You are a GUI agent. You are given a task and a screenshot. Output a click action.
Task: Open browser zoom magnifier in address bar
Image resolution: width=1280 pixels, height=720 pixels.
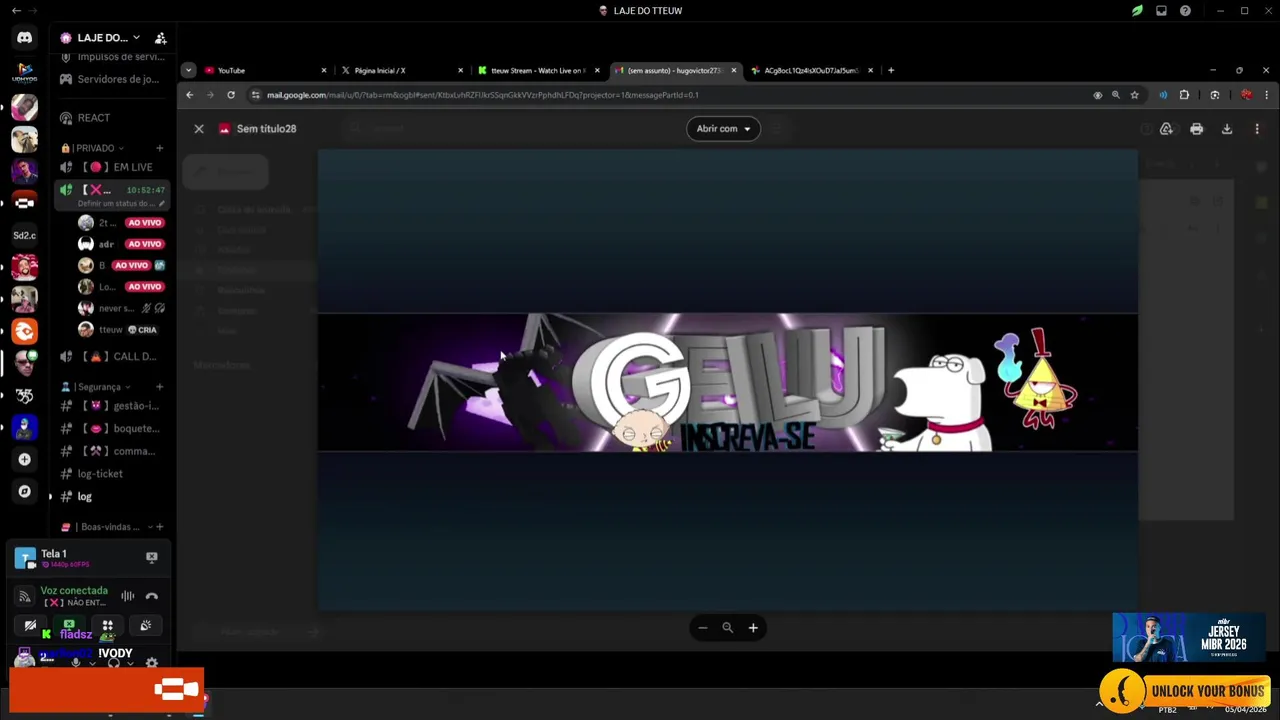point(1116,95)
